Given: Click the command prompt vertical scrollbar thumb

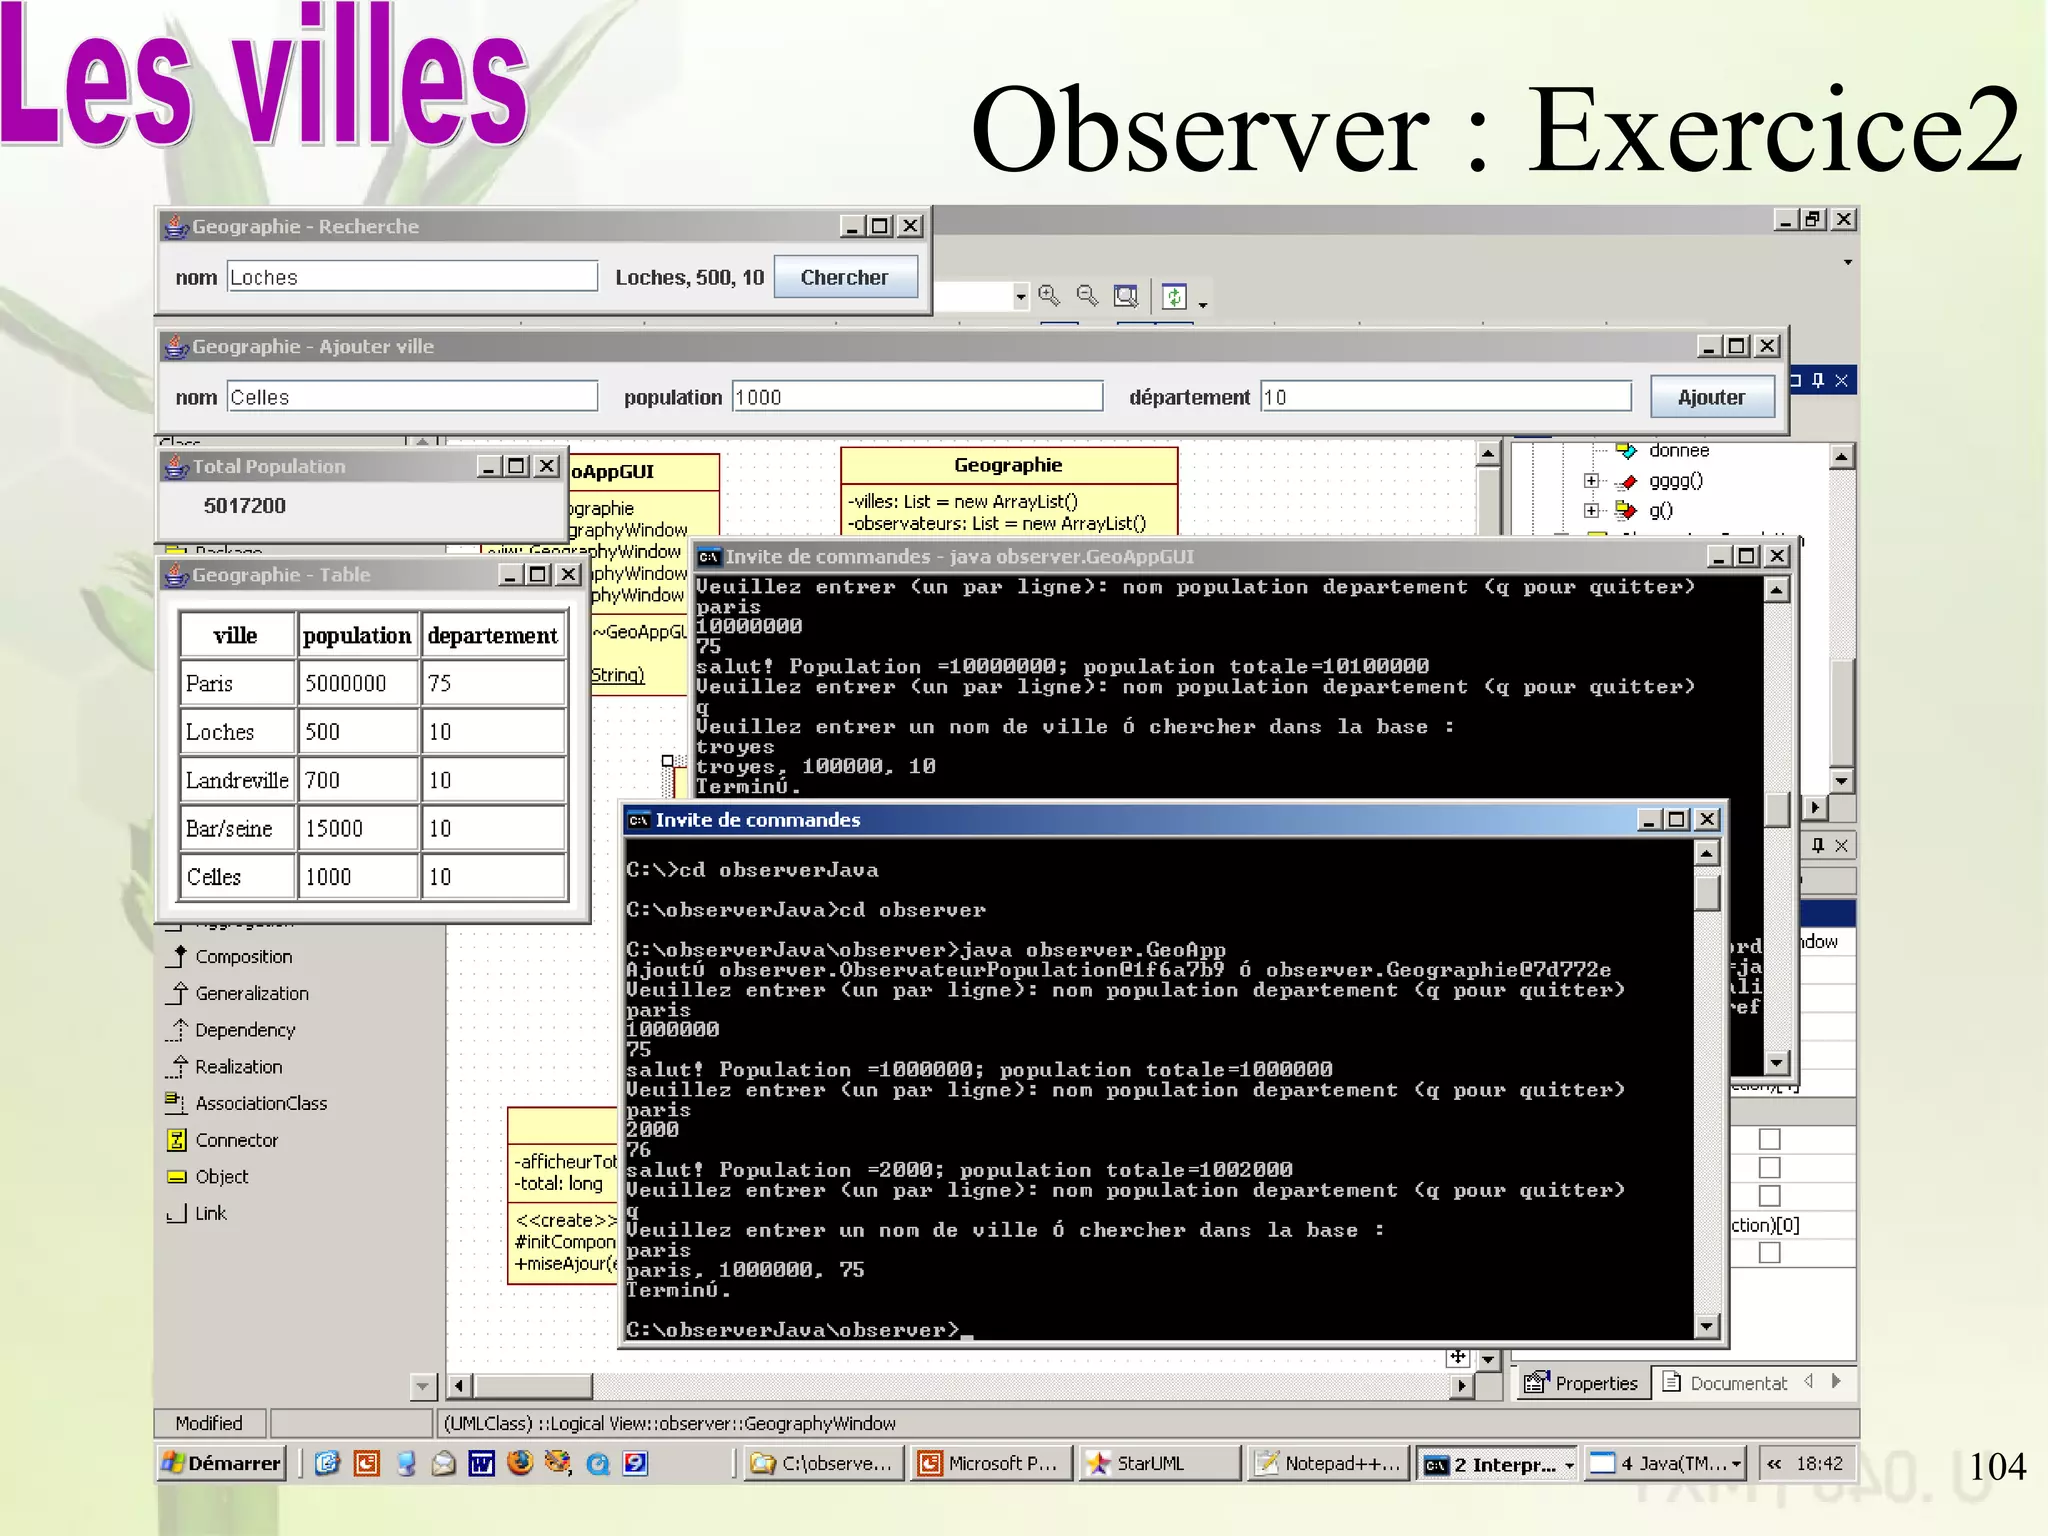Looking at the screenshot, I should [1707, 892].
